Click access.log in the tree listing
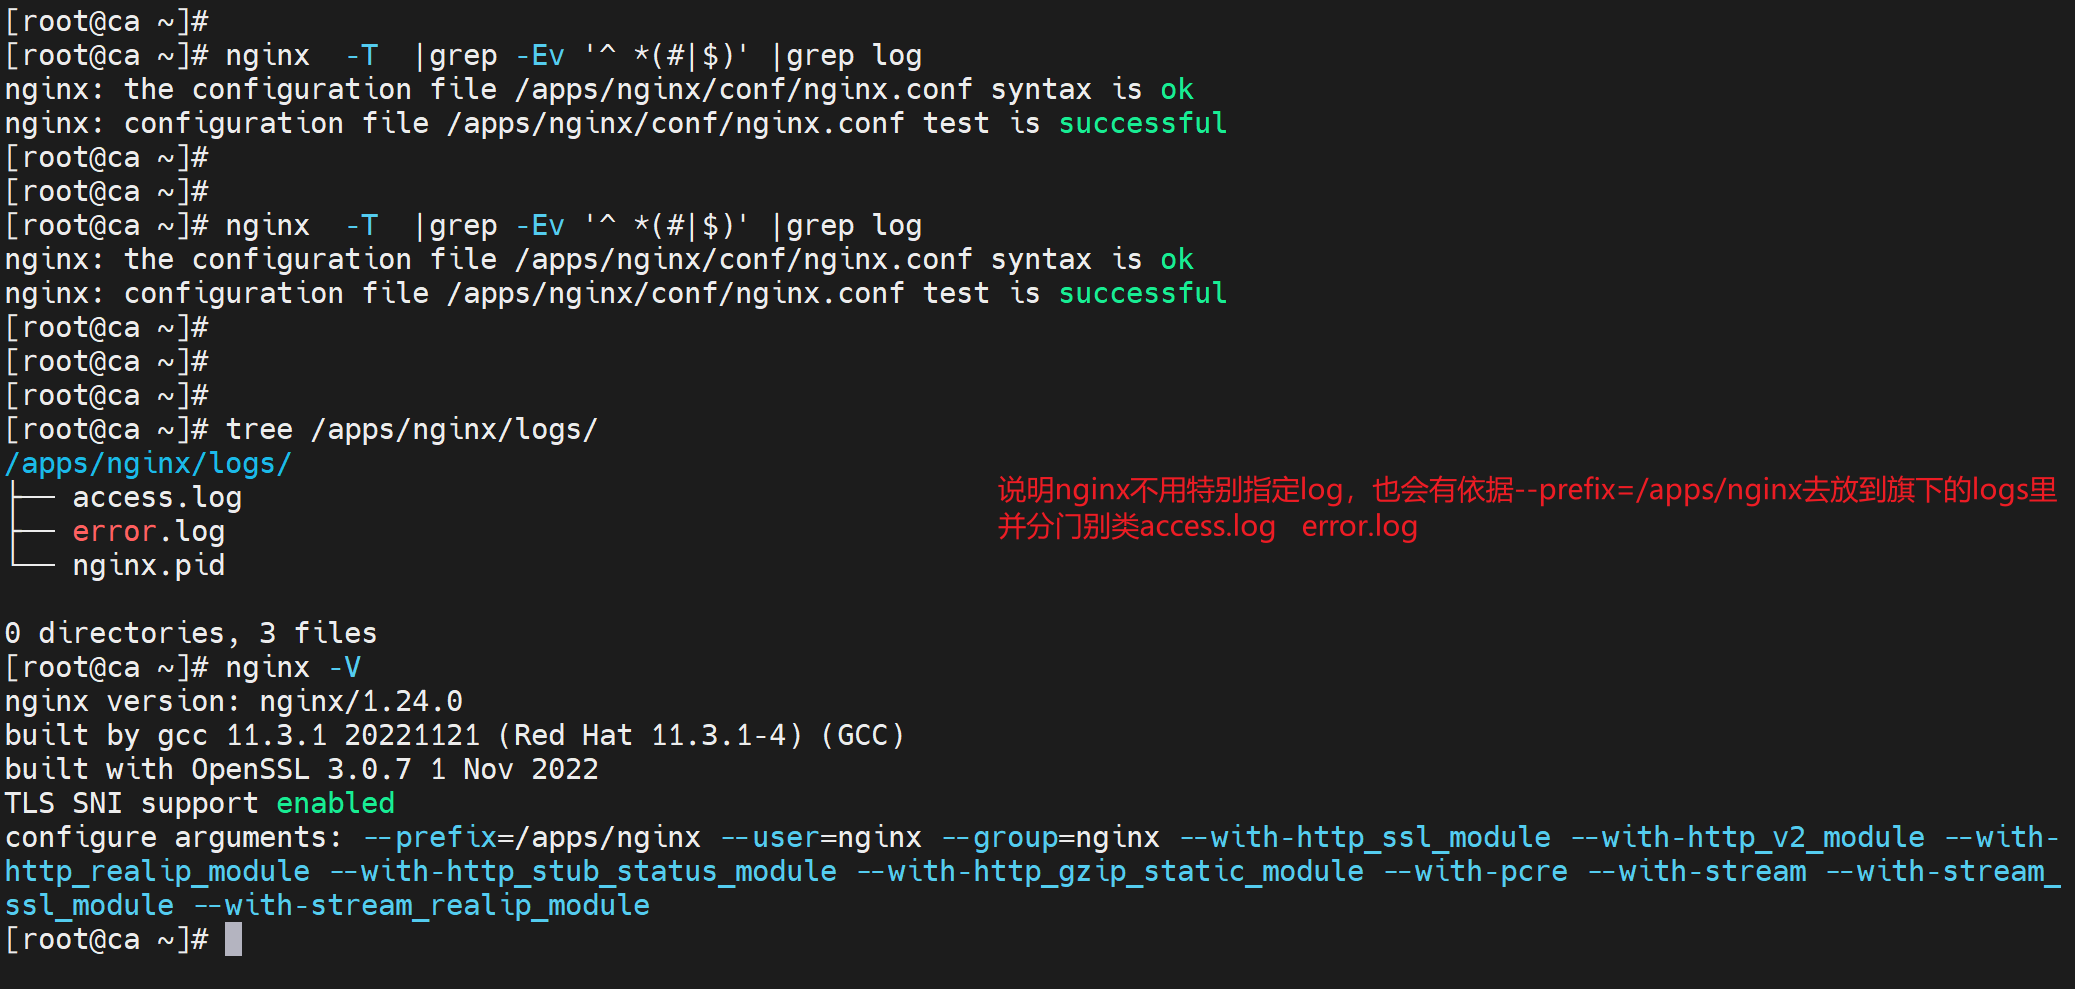2075x989 pixels. [x=157, y=497]
